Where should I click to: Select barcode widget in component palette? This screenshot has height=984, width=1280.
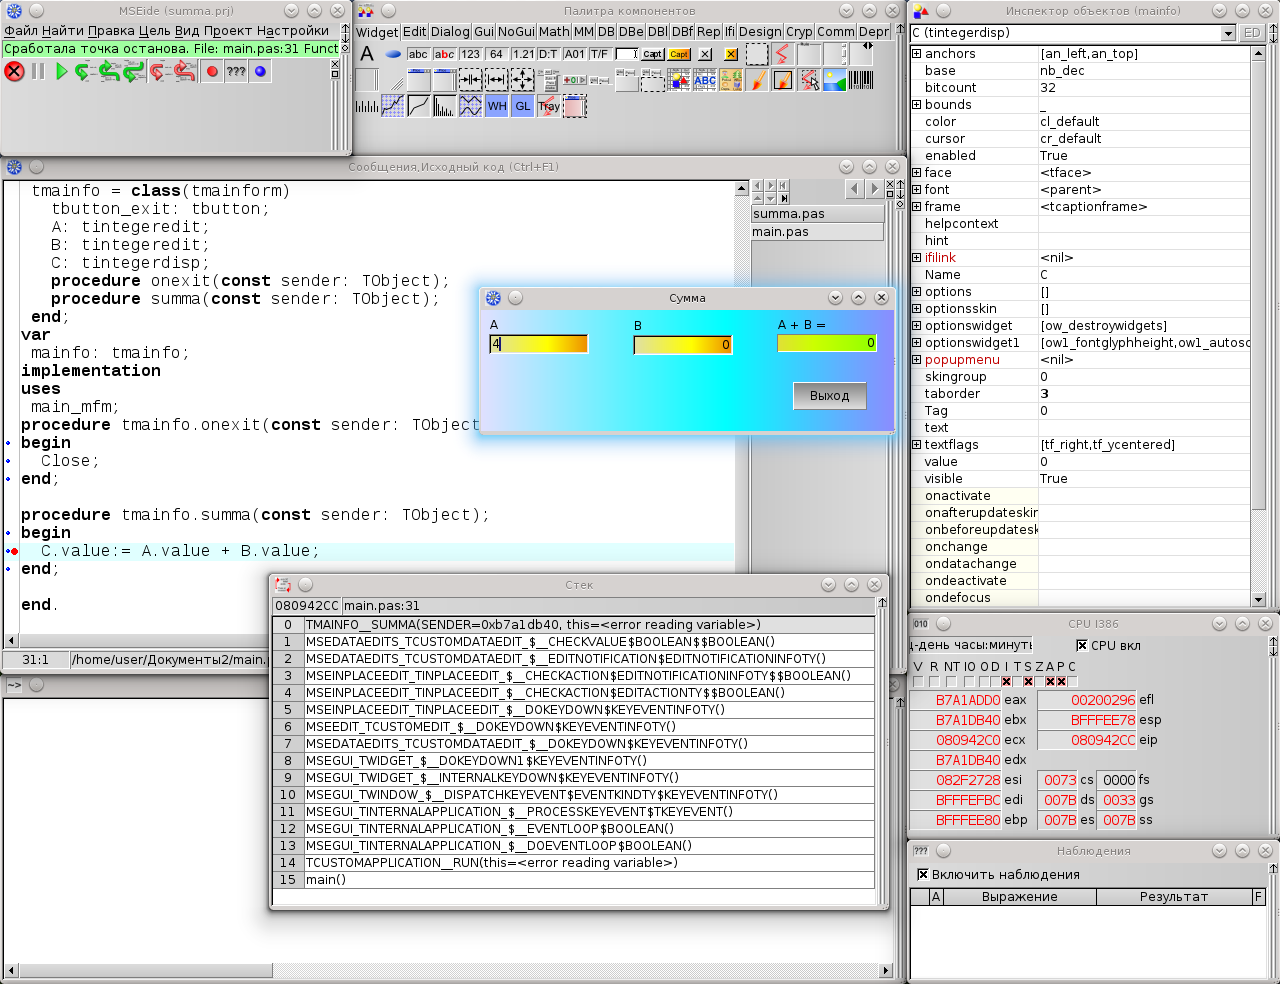[861, 80]
